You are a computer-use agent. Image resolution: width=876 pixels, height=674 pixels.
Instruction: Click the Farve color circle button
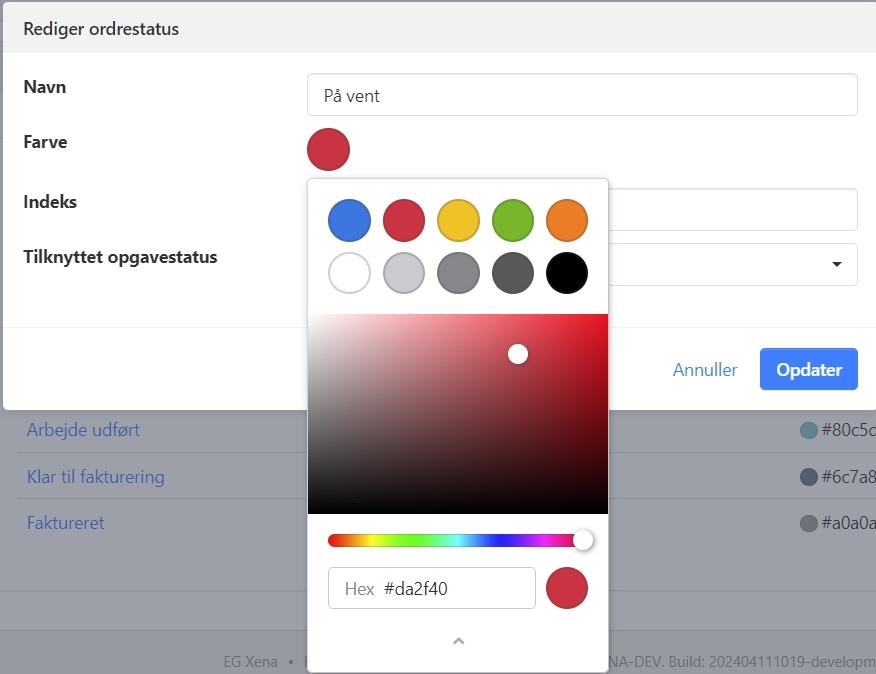[x=328, y=150]
